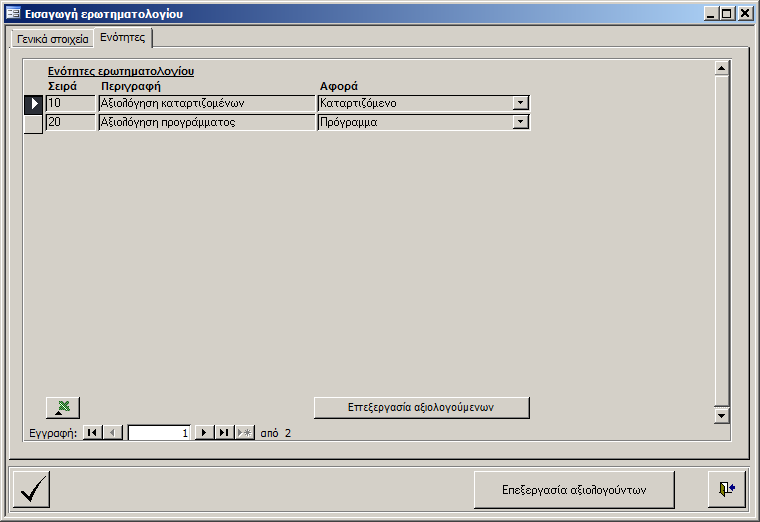
Task: Click the Αξιολόγηση προγράμματος description field
Action: 206,123
